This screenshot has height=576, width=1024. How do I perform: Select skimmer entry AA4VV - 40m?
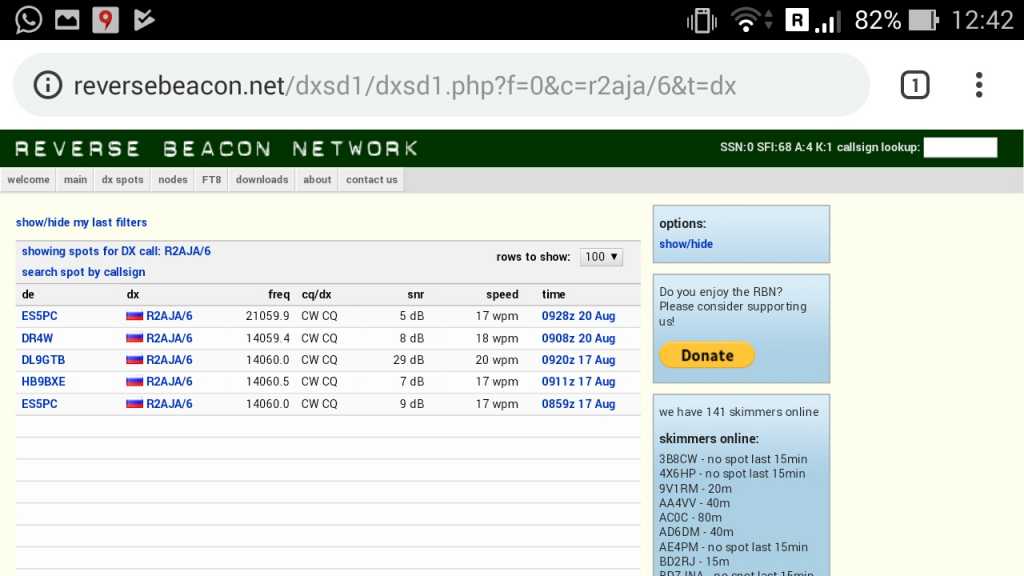pyautogui.click(x=694, y=503)
